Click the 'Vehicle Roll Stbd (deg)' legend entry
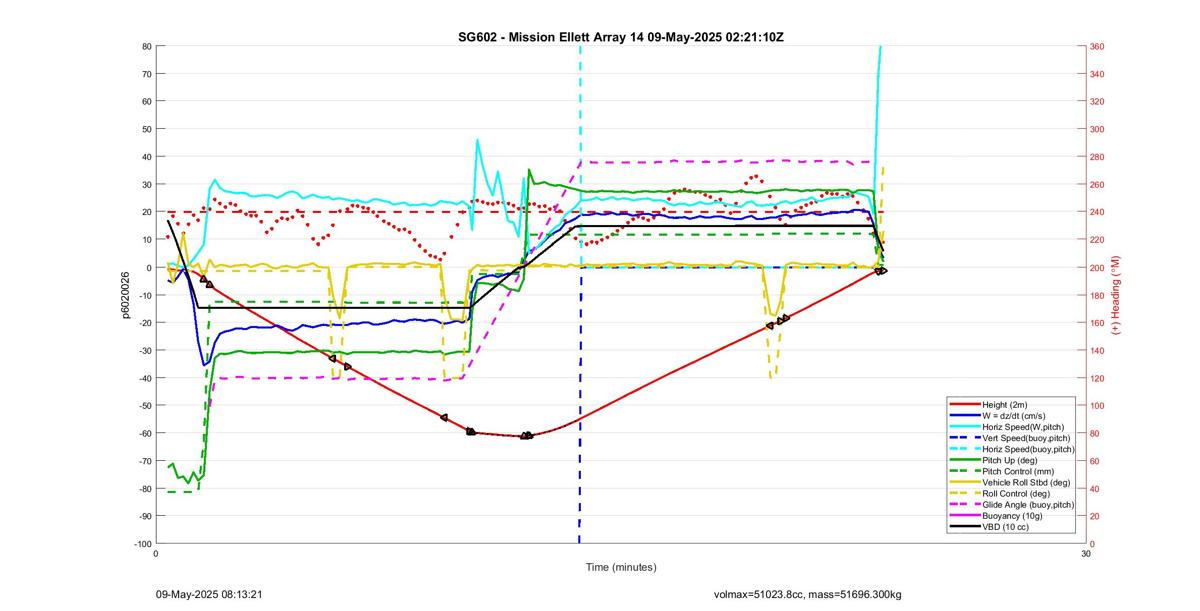This screenshot has width=1200, height=611. pyautogui.click(x=1011, y=483)
